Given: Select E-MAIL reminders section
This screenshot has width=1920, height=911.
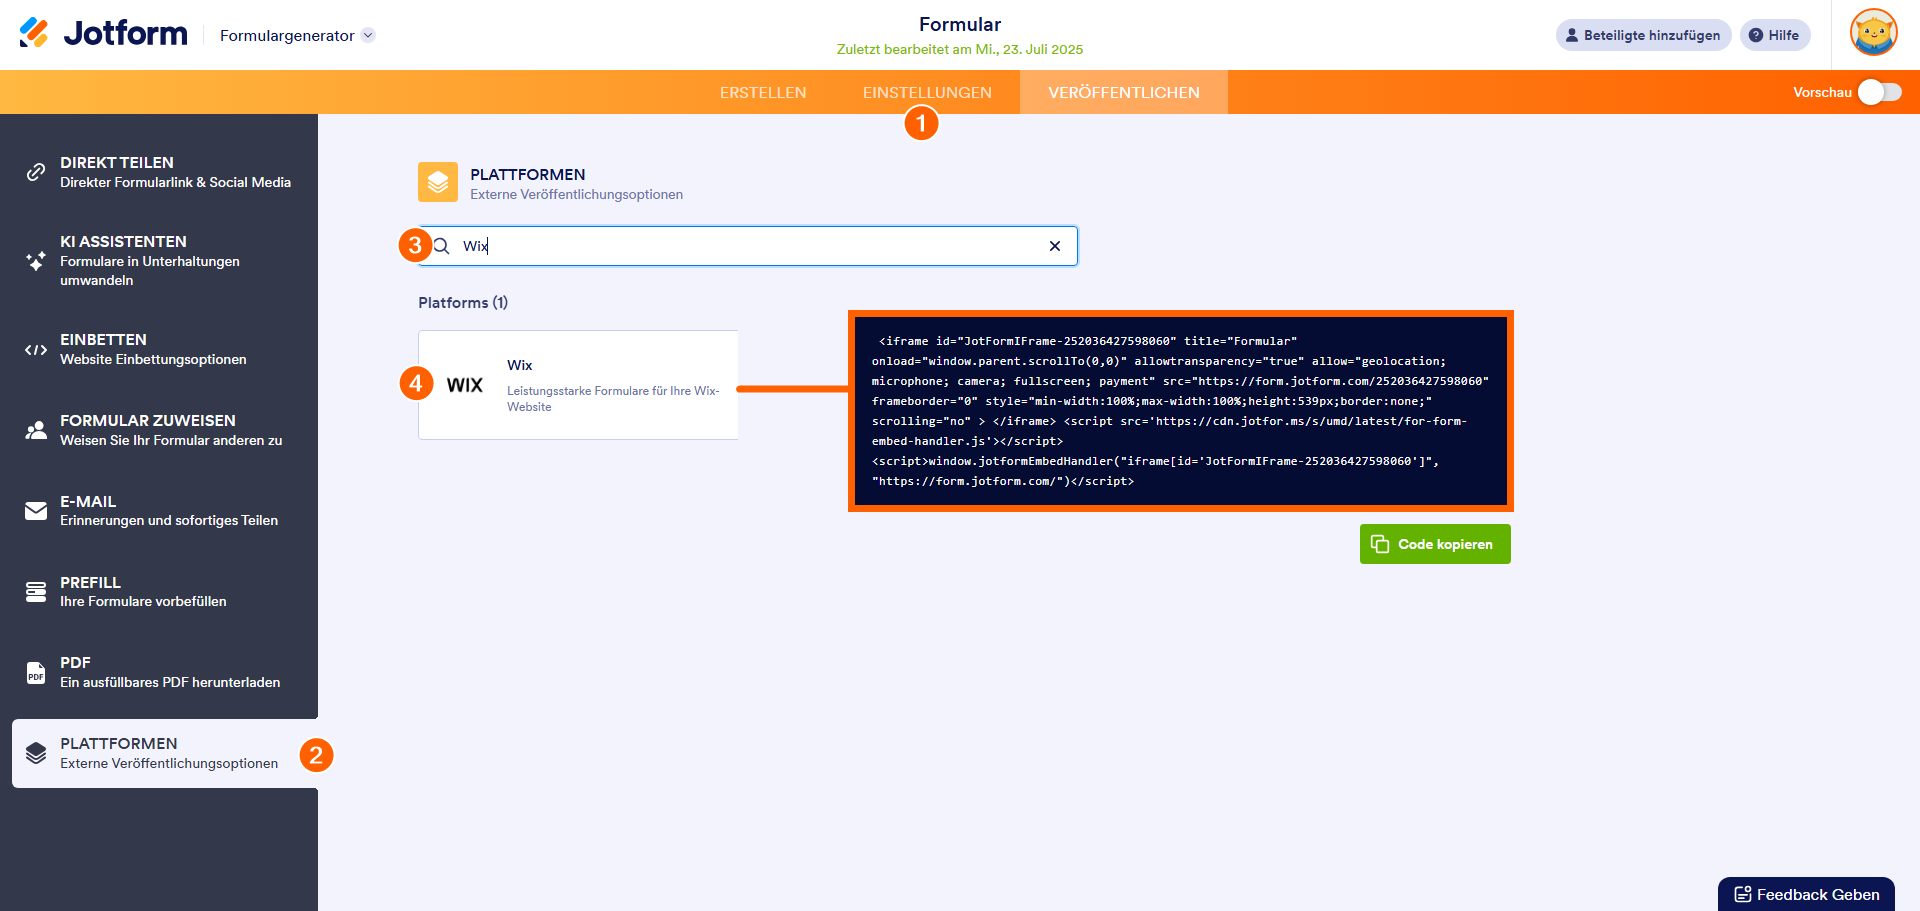Looking at the screenshot, I should tap(159, 511).
